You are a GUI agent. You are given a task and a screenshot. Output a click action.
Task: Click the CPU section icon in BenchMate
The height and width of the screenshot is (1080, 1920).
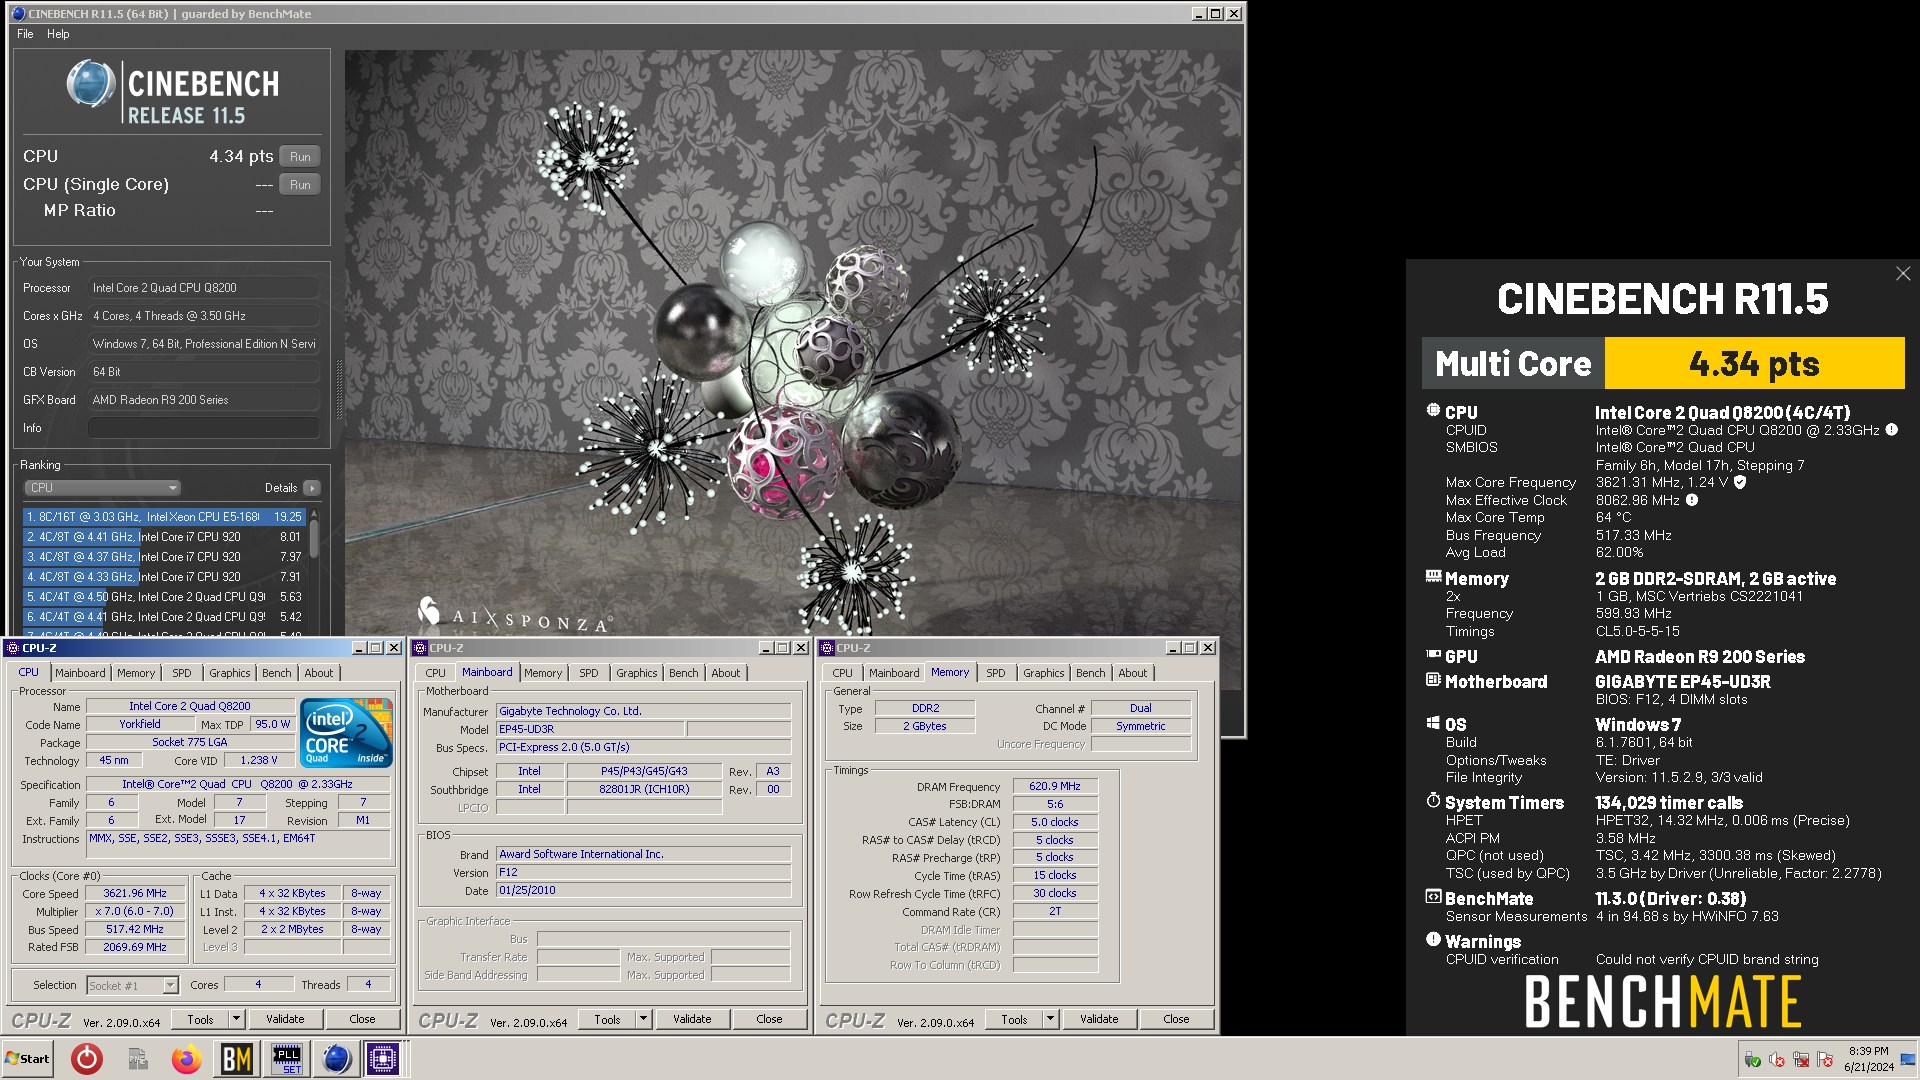pos(1433,410)
